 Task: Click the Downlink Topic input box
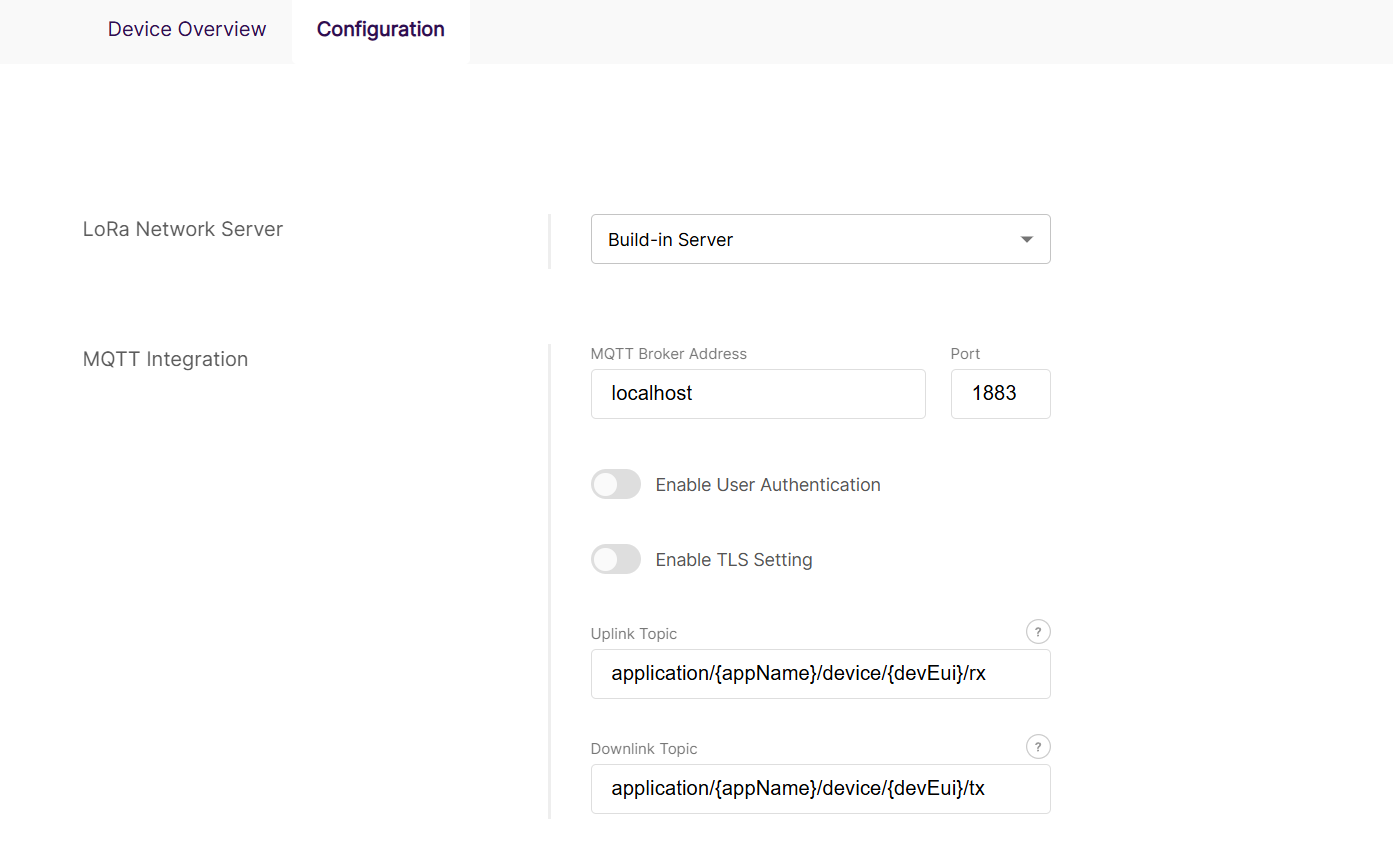point(819,789)
